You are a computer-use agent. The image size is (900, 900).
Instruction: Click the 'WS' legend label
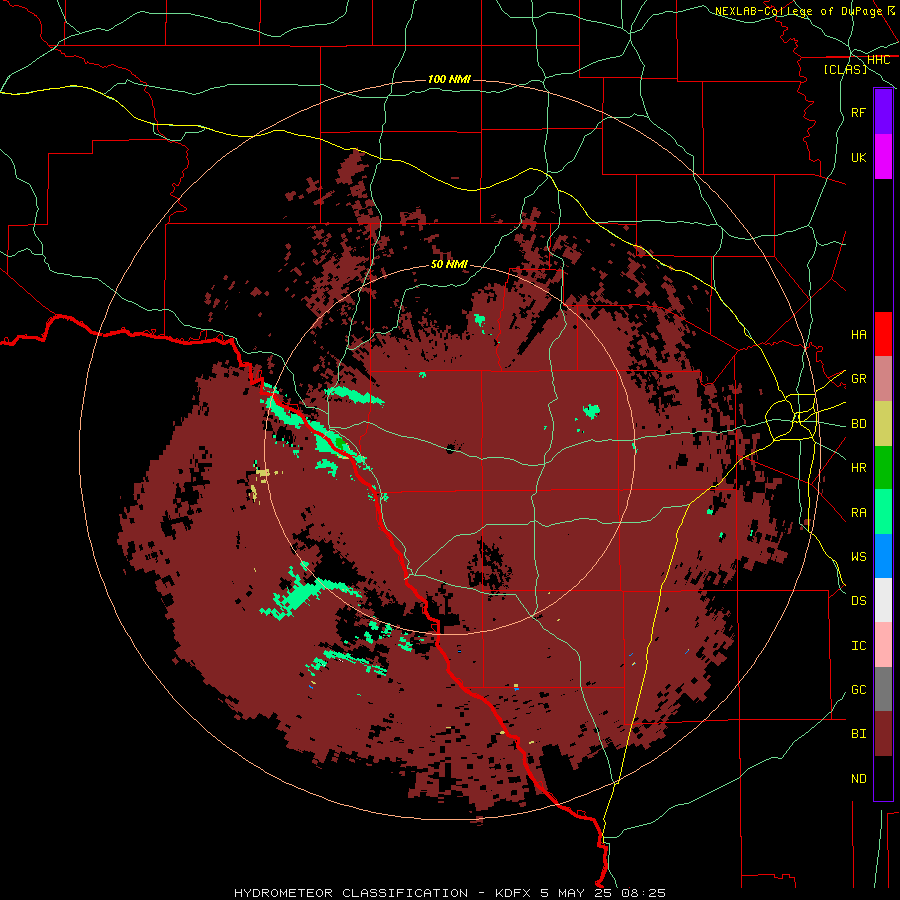pos(858,557)
